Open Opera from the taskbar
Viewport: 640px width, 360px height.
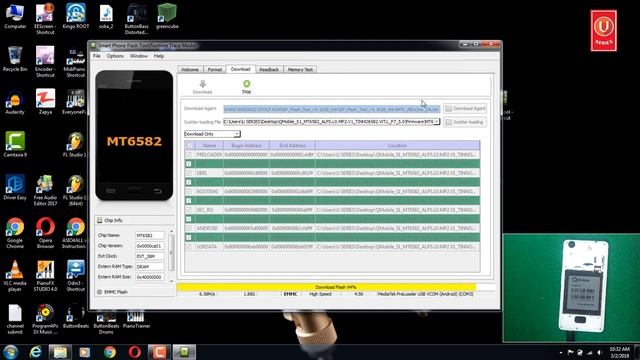tap(135, 352)
